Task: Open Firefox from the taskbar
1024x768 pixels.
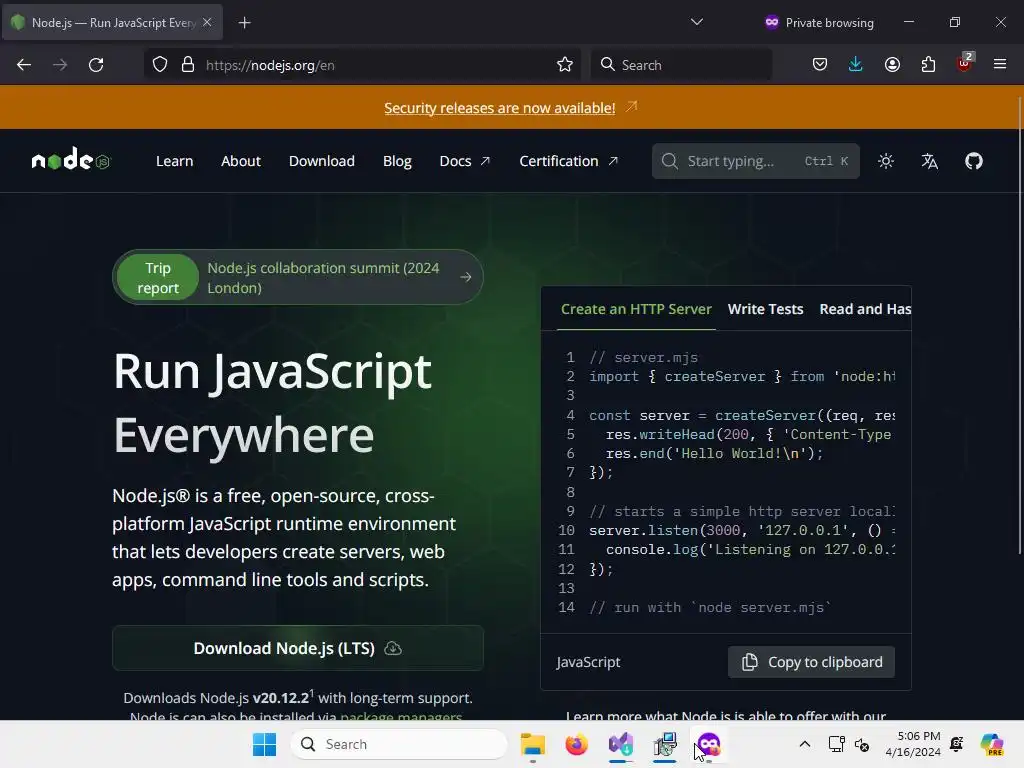Action: coord(577,744)
